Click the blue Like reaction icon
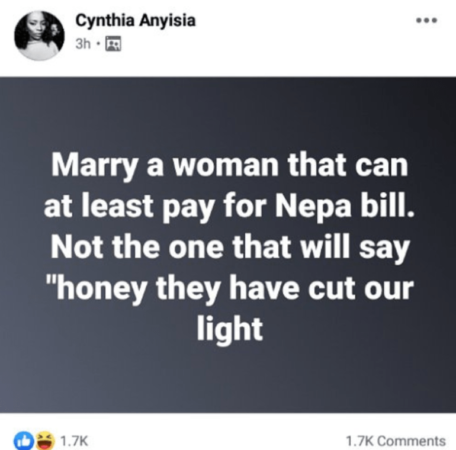This screenshot has width=456, height=450. click(24, 441)
